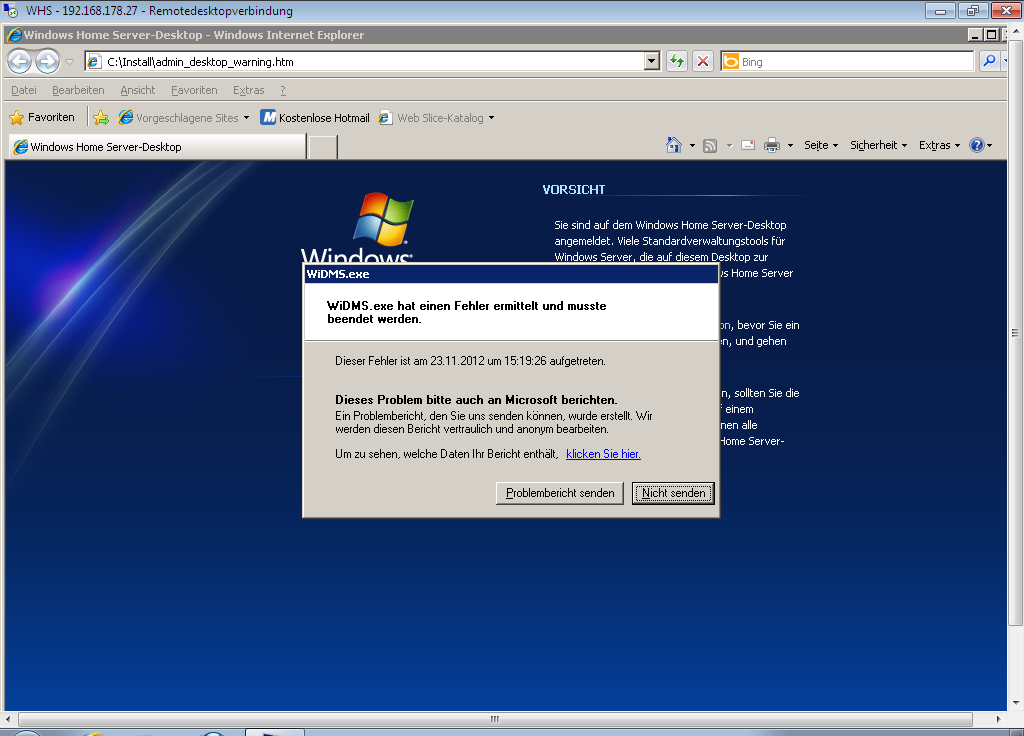Click the printer icon
The image size is (1024, 736).
click(772, 145)
